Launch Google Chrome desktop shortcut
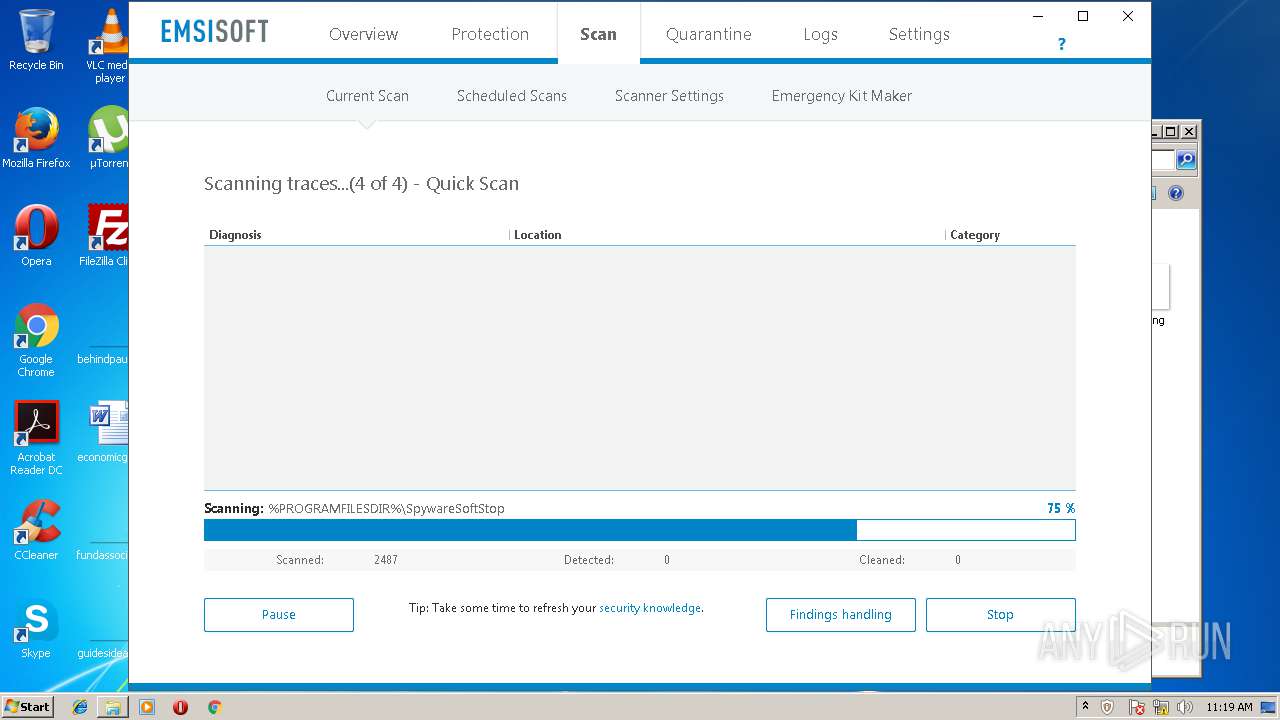Screen dimensions: 1280x720 tap(36, 340)
